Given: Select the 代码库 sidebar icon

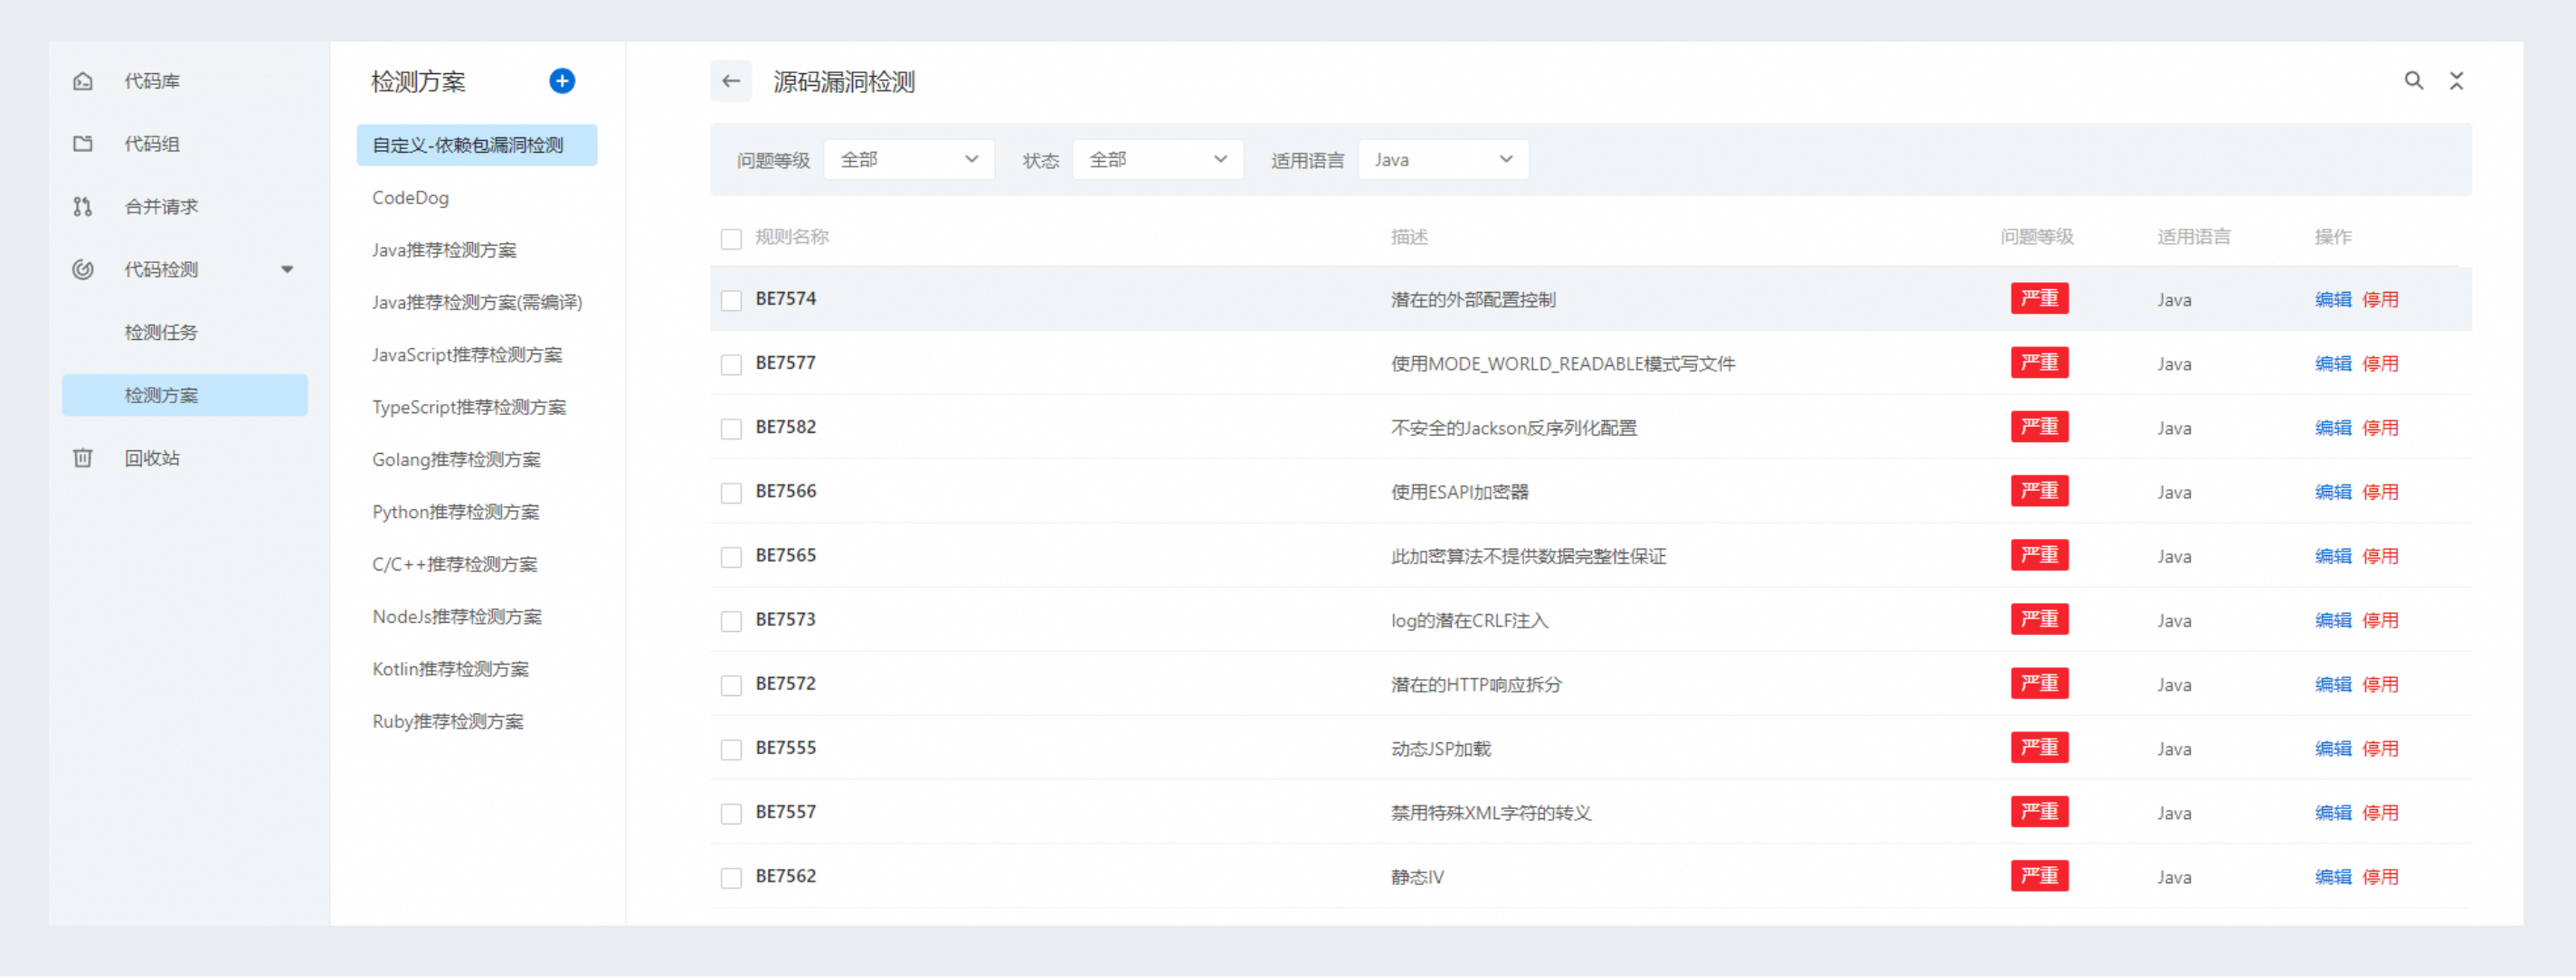Looking at the screenshot, I should click(83, 81).
